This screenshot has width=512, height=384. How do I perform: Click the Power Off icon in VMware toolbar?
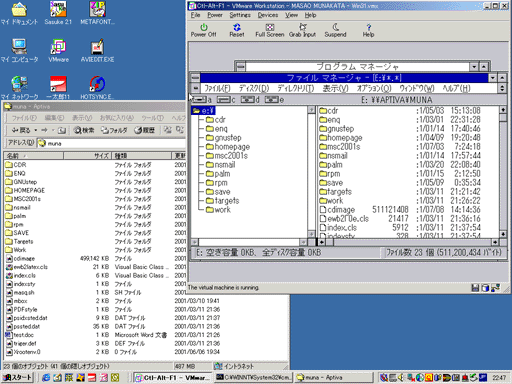203,30
